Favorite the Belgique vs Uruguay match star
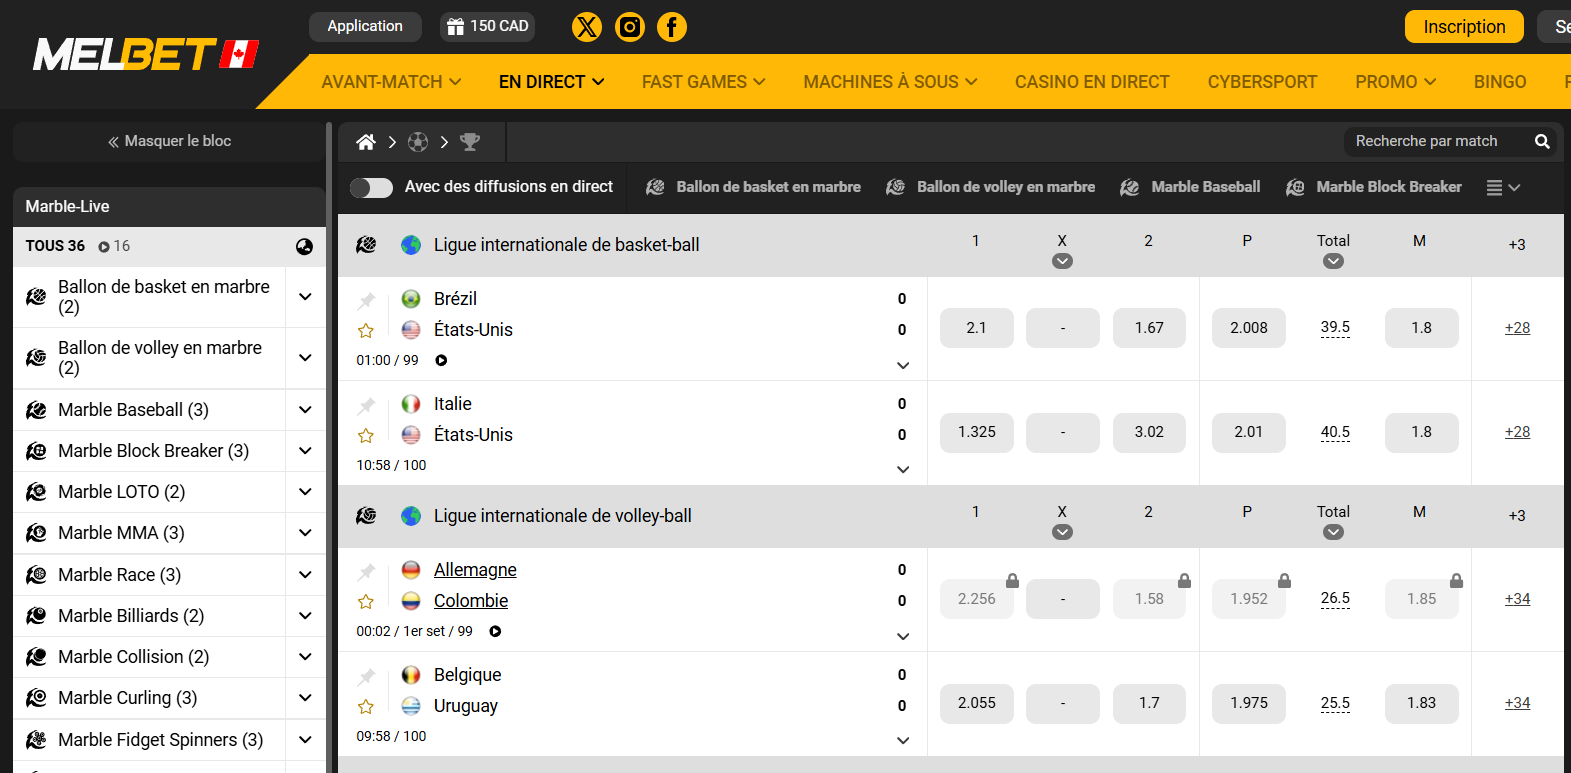This screenshot has width=1571, height=773. (x=366, y=707)
